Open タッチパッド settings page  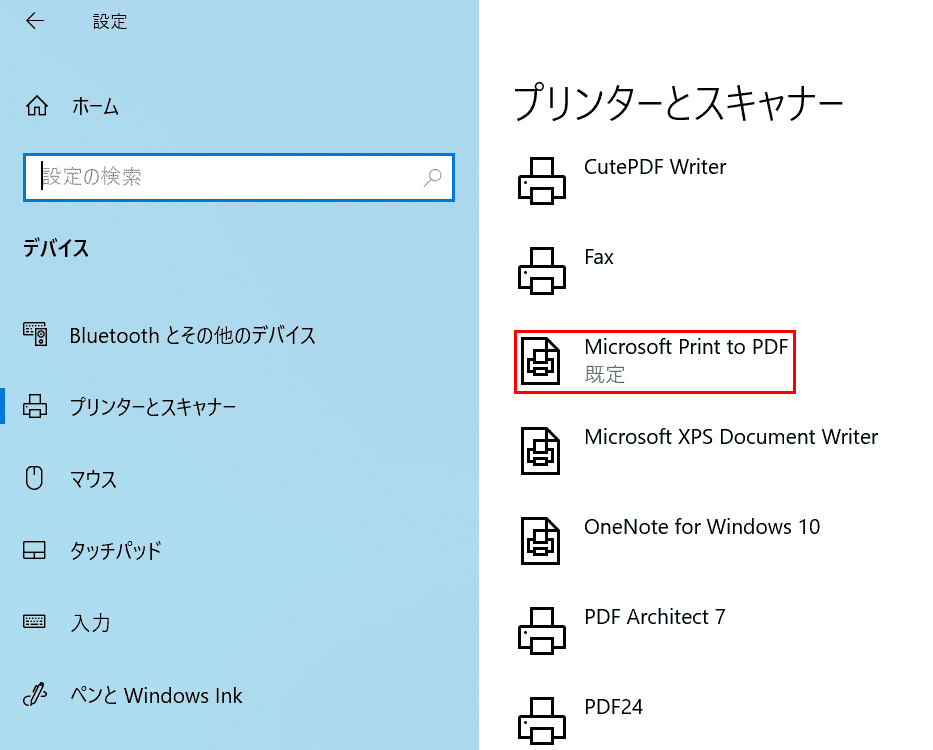pyautogui.click(x=115, y=551)
